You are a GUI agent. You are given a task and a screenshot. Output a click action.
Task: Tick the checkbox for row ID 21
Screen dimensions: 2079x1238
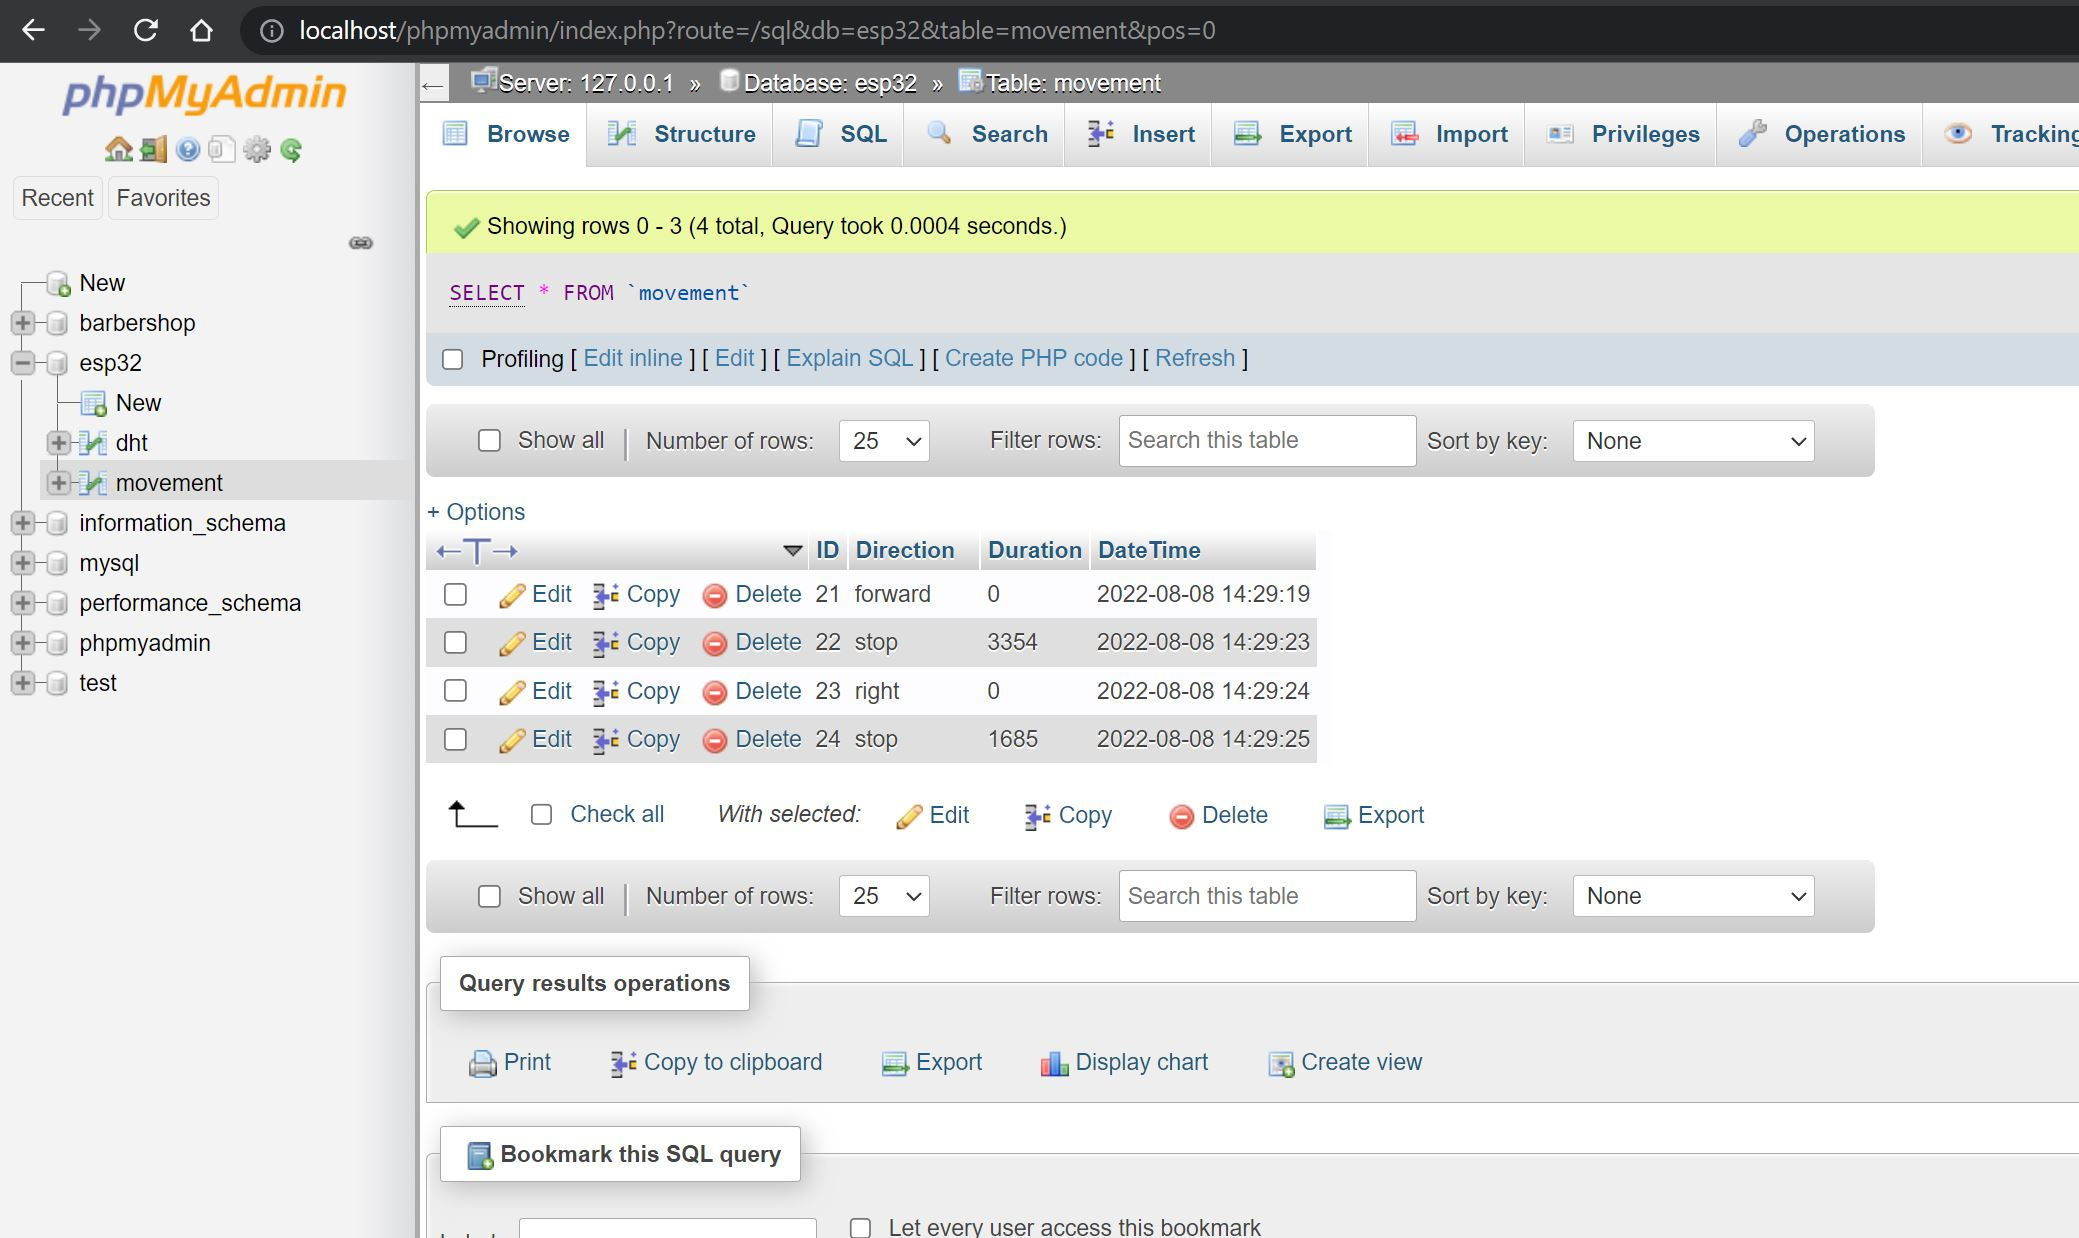point(455,595)
